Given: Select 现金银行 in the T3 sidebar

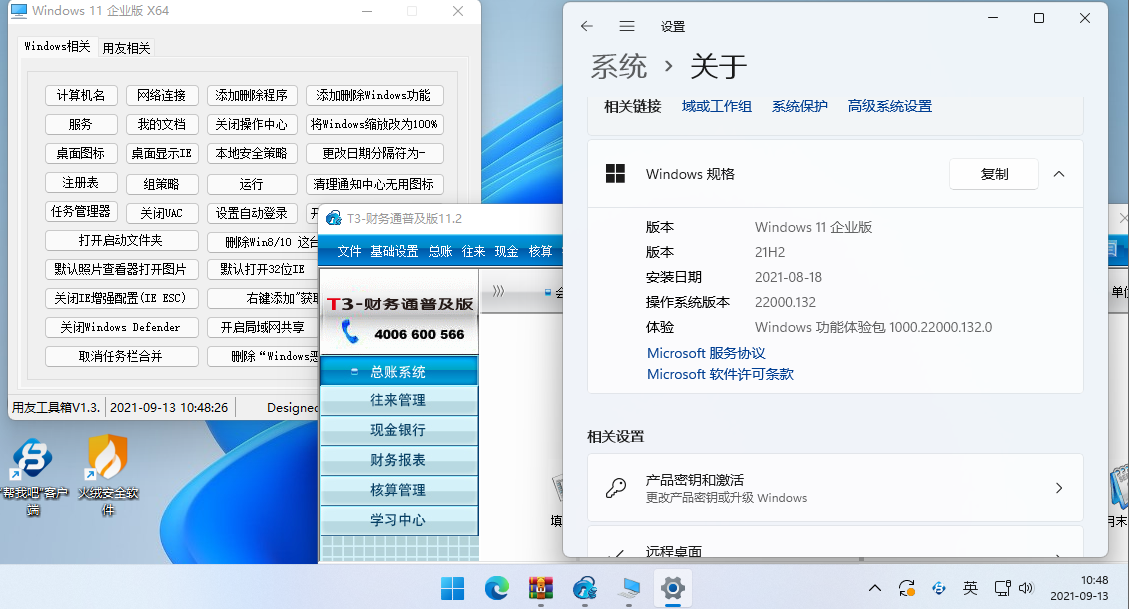Looking at the screenshot, I should tap(398, 430).
